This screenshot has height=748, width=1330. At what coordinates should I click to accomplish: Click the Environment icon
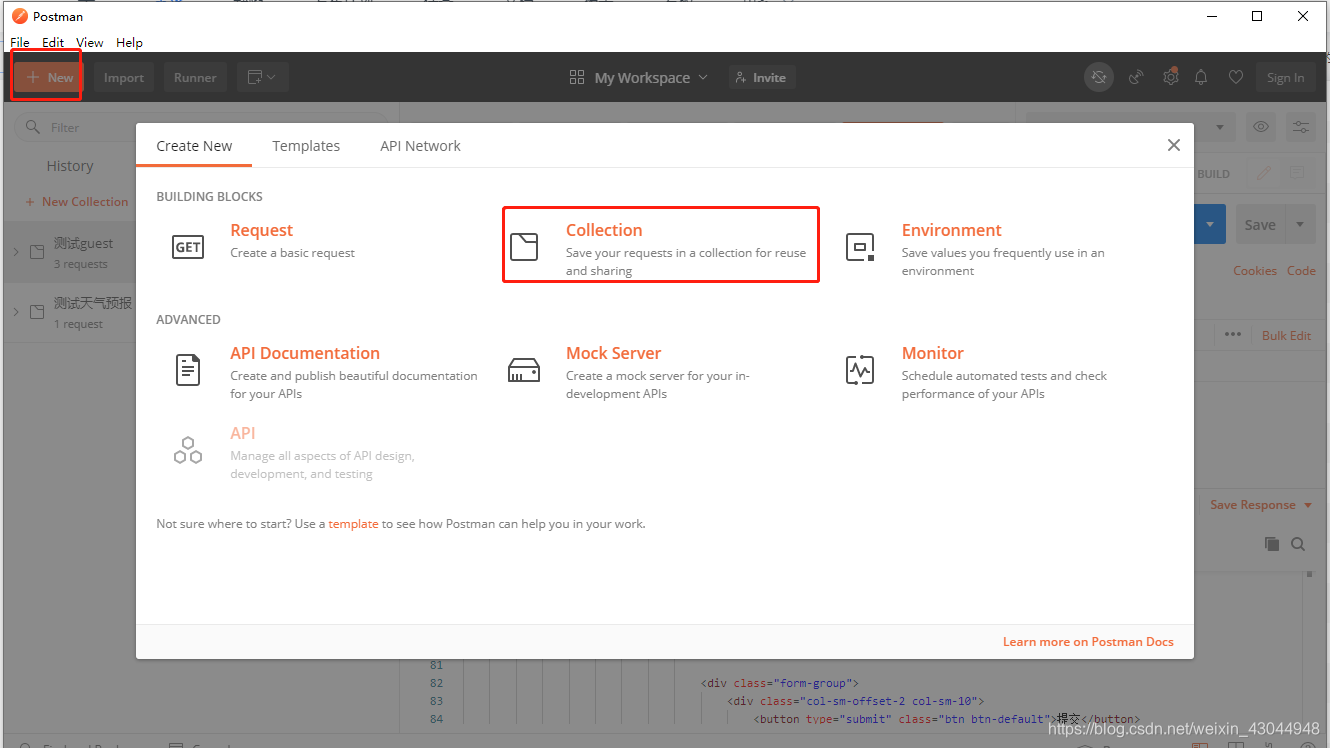860,247
